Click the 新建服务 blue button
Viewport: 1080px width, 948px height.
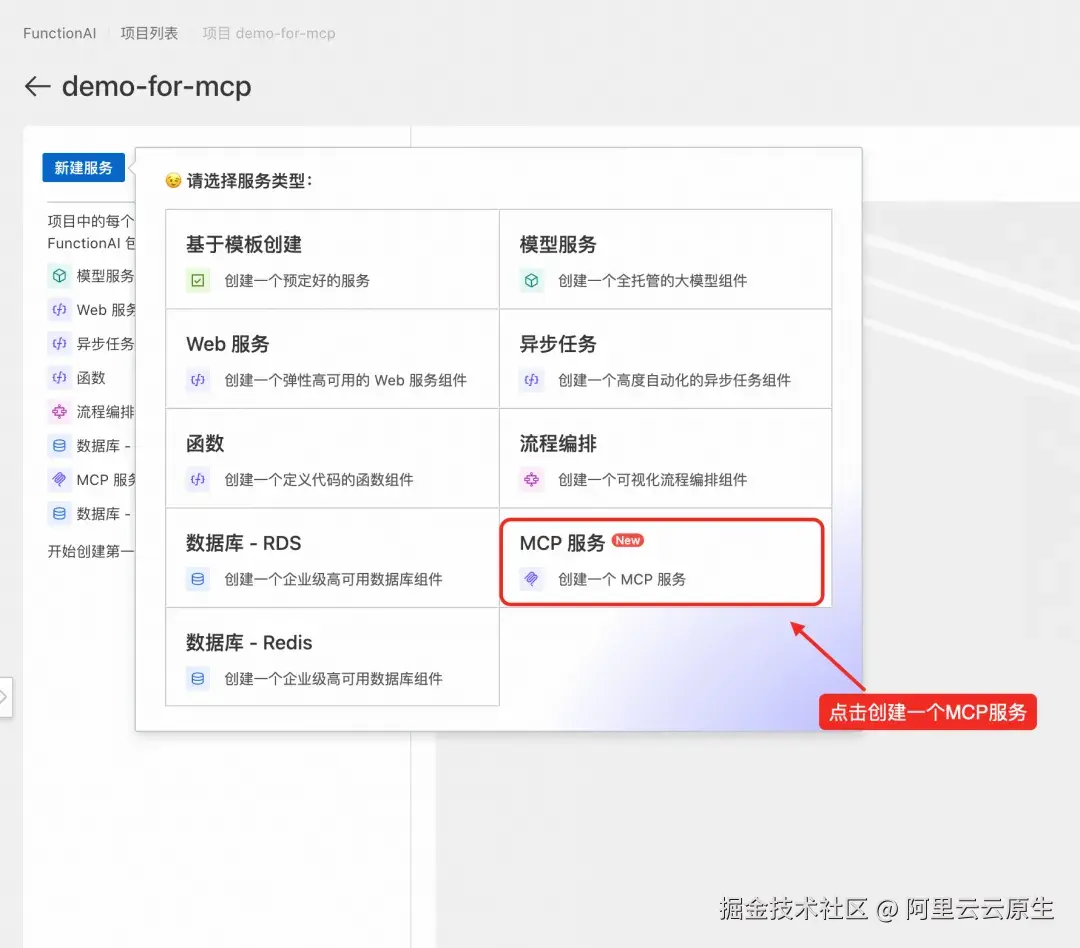pos(83,167)
